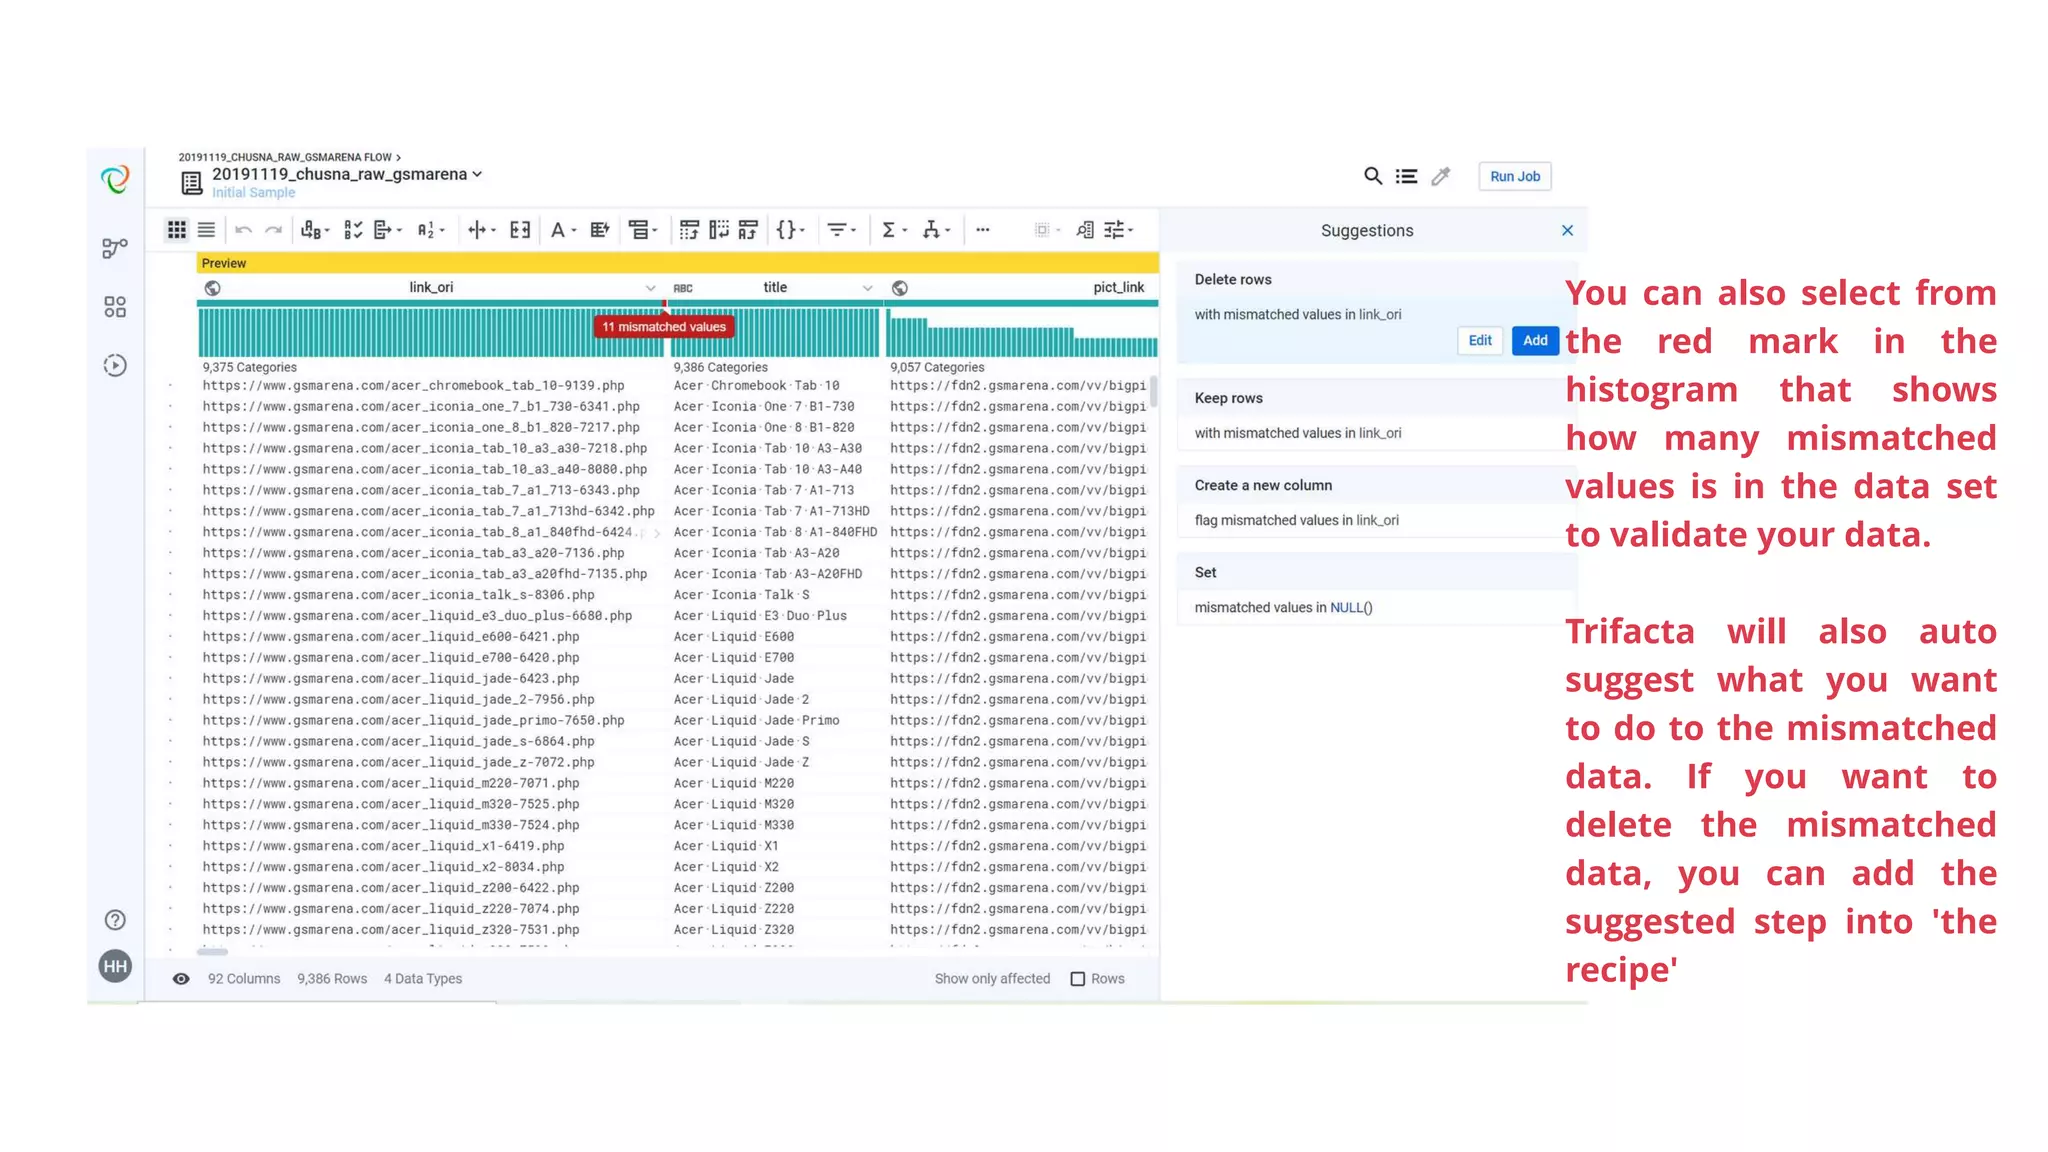Click the More options ellipsis in toolbar
This screenshot has width=2048, height=1152.
tap(983, 230)
